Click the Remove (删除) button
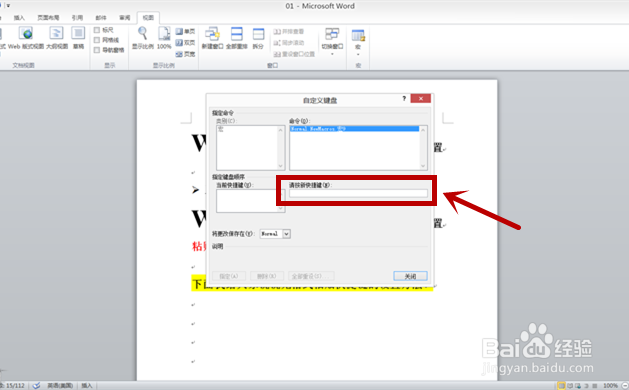This screenshot has height=390, width=629. point(267,276)
